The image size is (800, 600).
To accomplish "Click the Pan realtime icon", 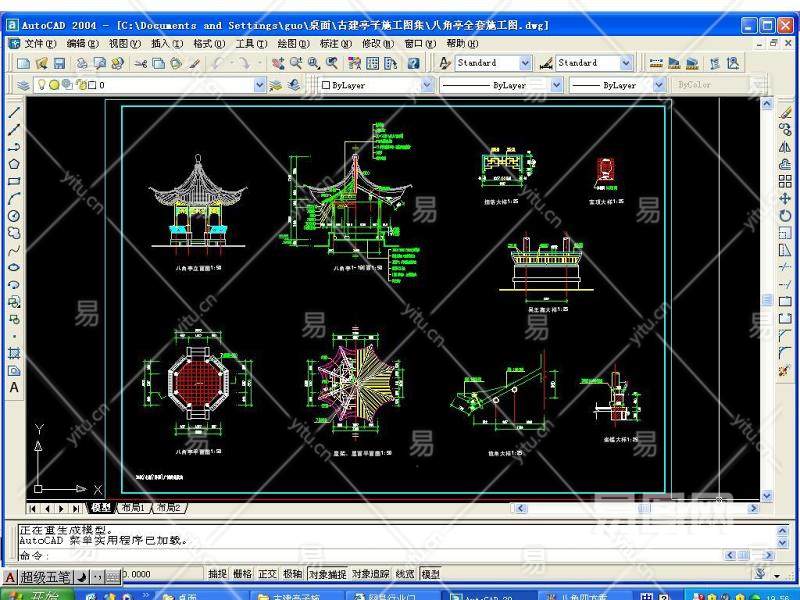I will (278, 63).
